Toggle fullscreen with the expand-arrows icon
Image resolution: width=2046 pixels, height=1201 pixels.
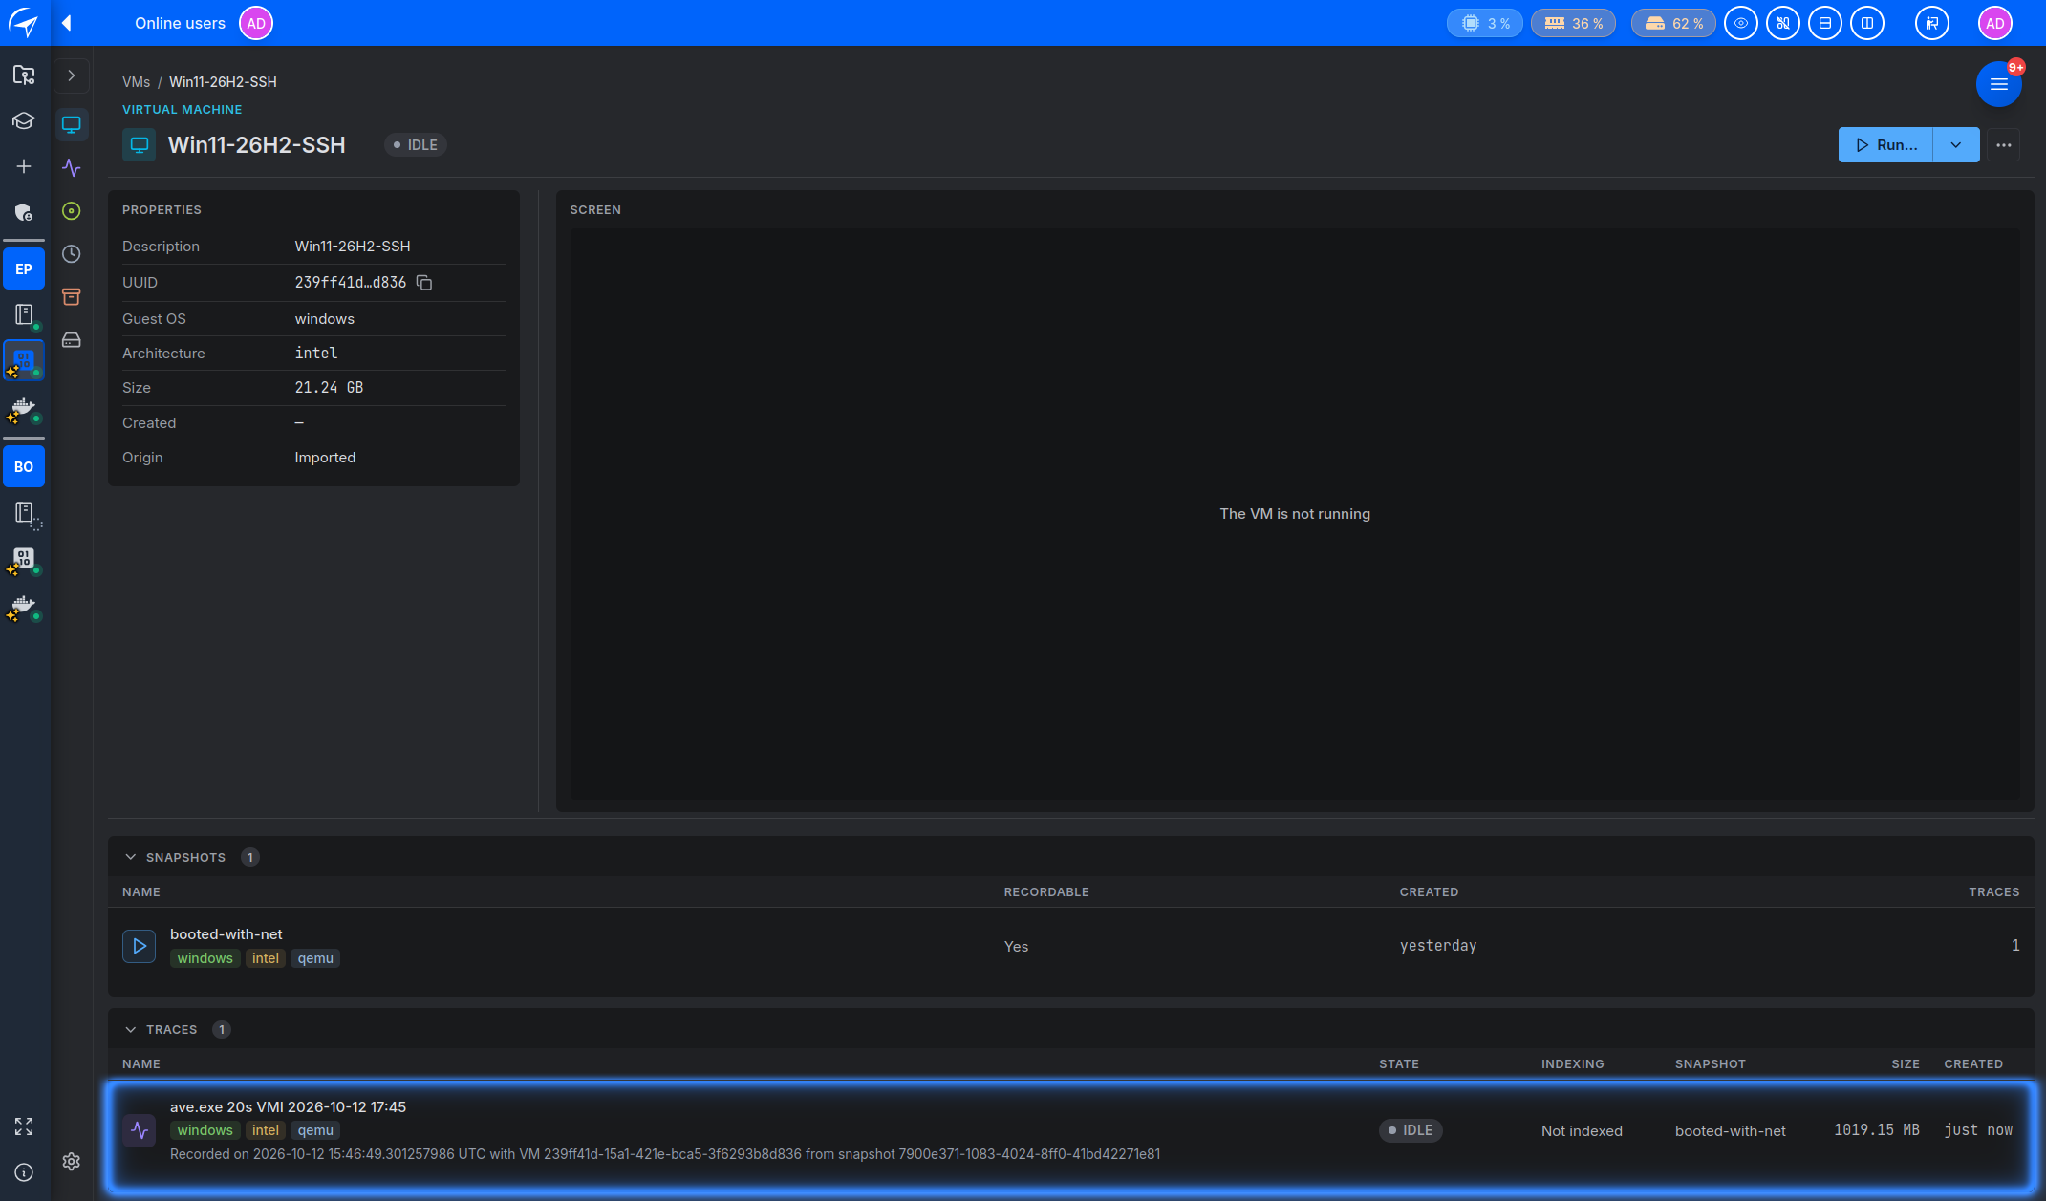click(23, 1126)
